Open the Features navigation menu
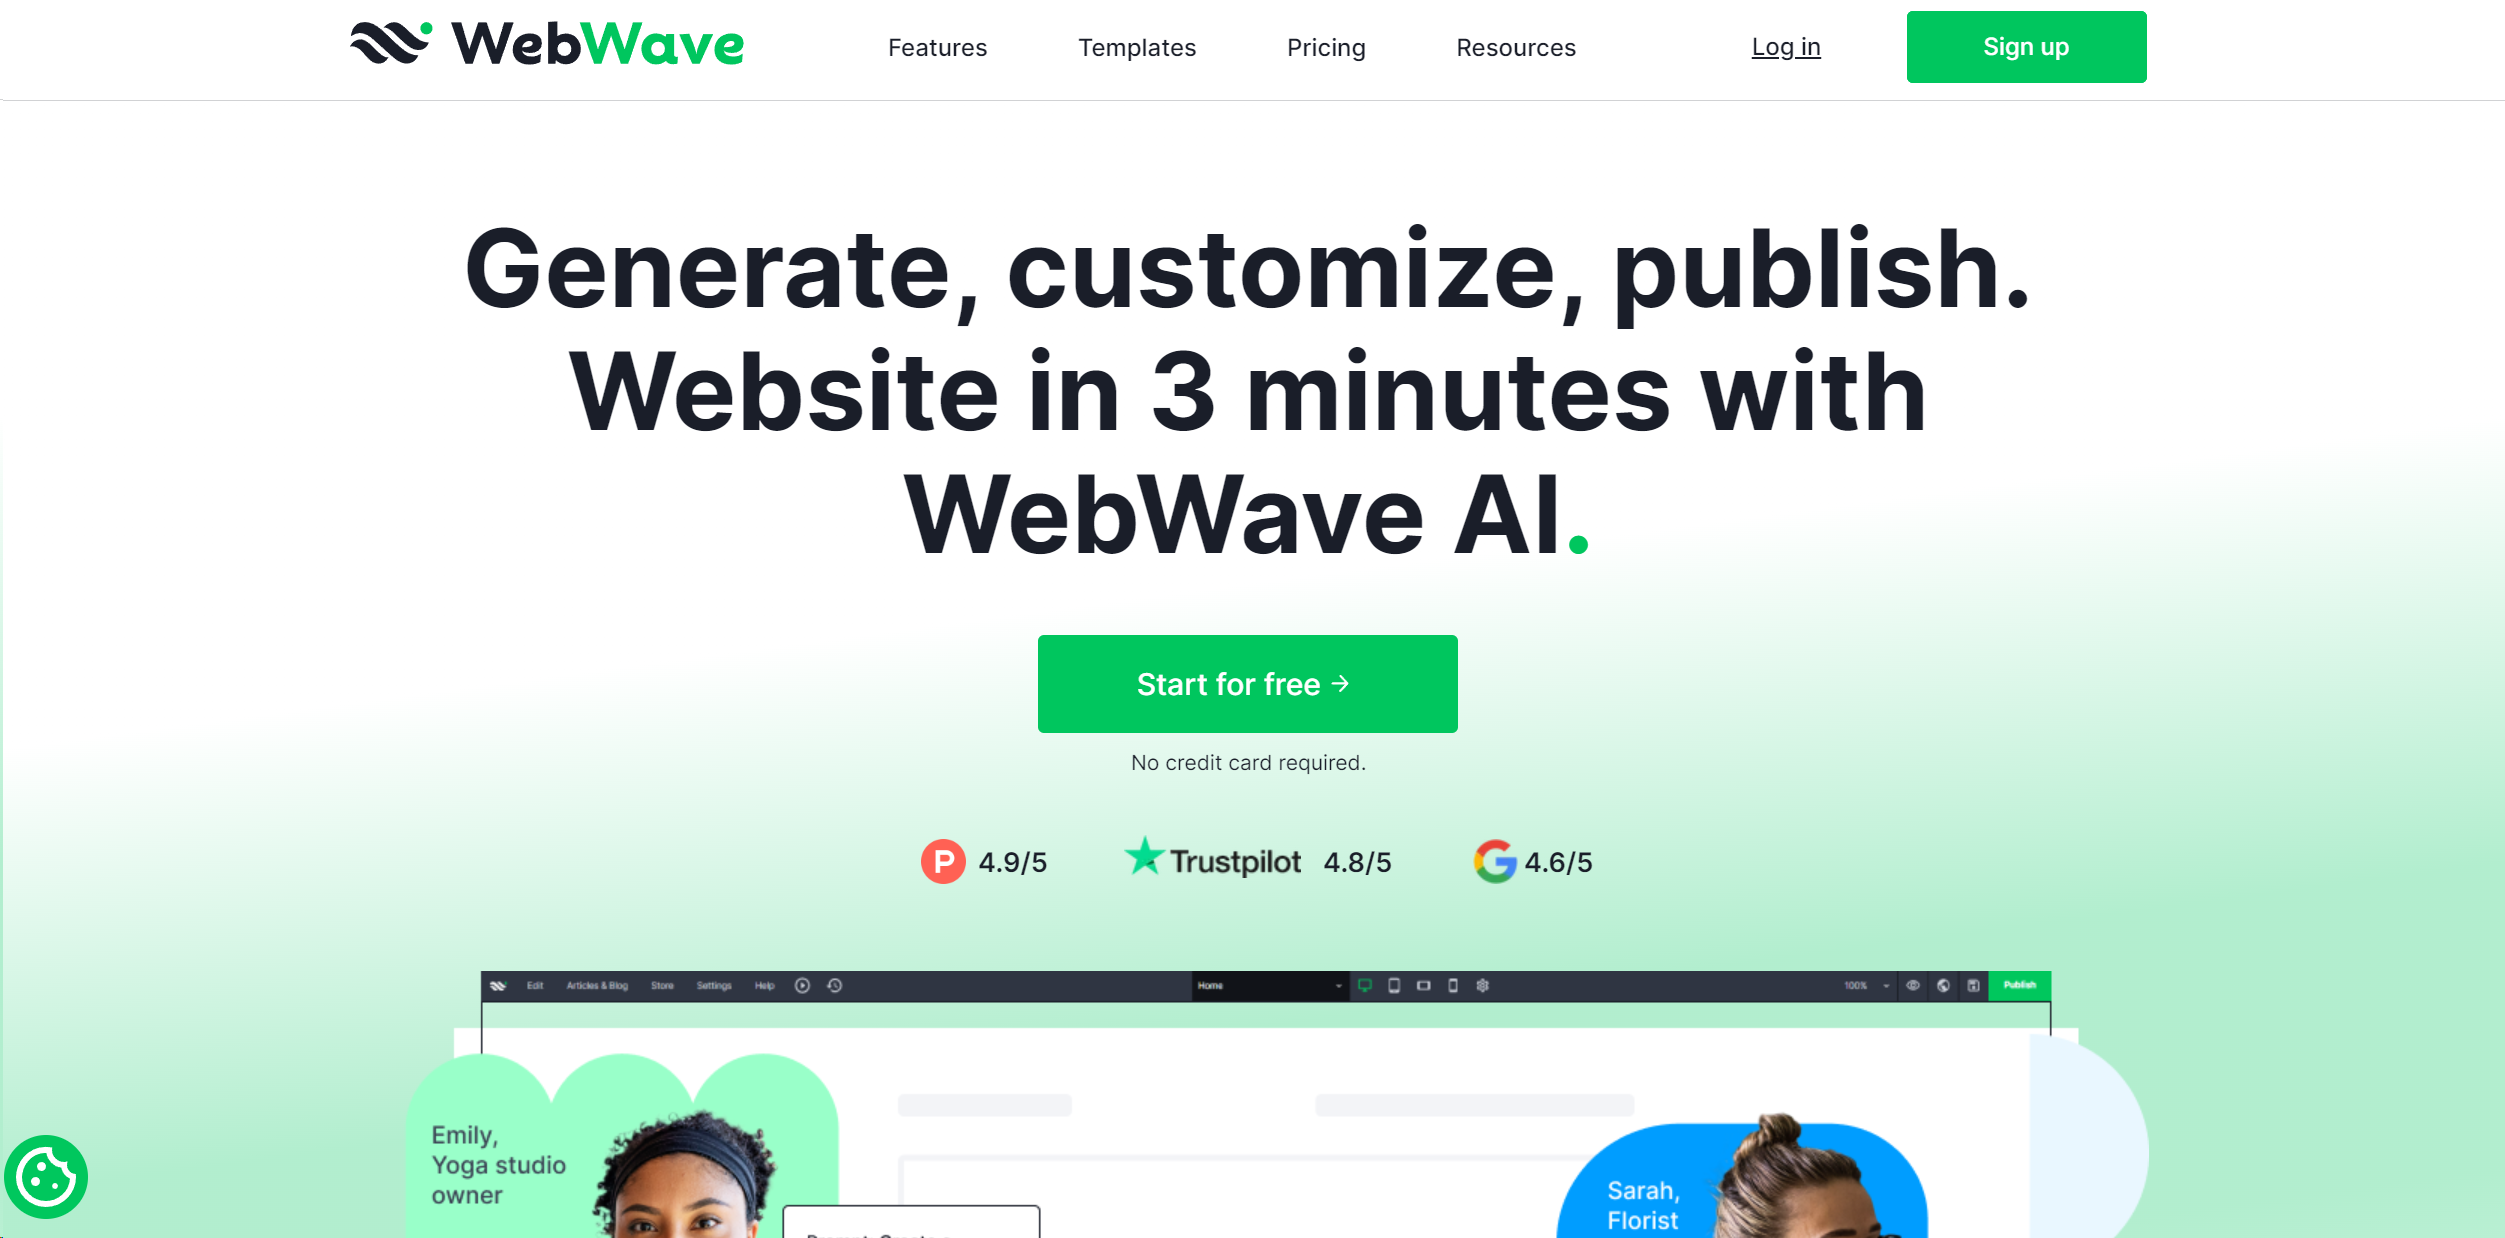This screenshot has height=1238, width=2505. 938,46
